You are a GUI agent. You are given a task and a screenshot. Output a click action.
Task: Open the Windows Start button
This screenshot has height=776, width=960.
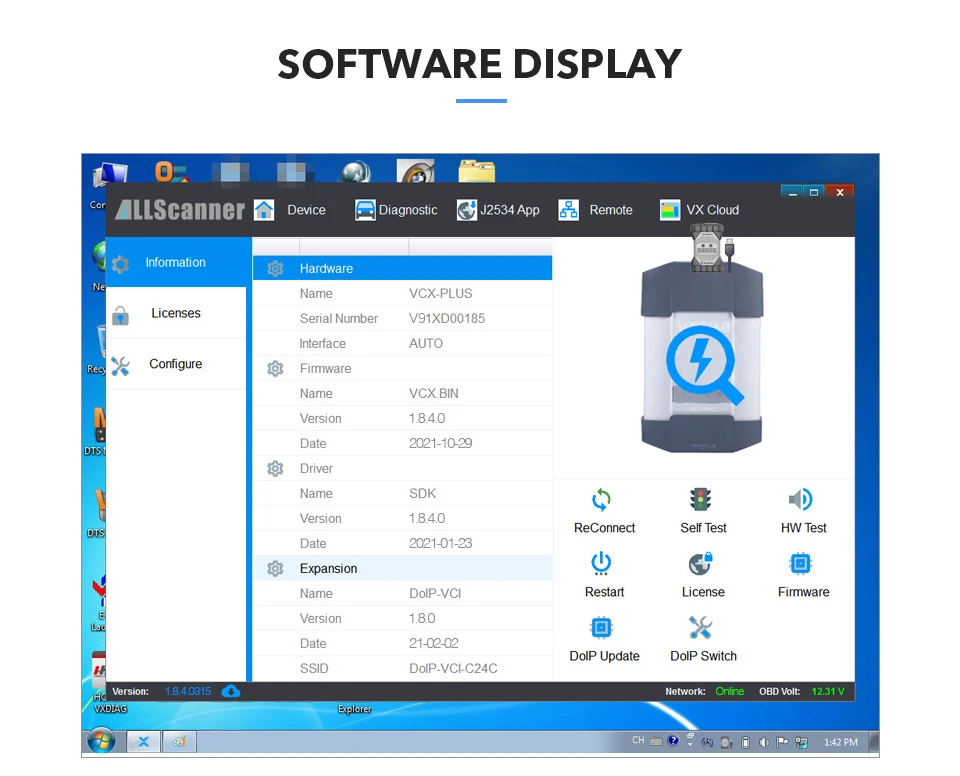pyautogui.click(x=101, y=742)
